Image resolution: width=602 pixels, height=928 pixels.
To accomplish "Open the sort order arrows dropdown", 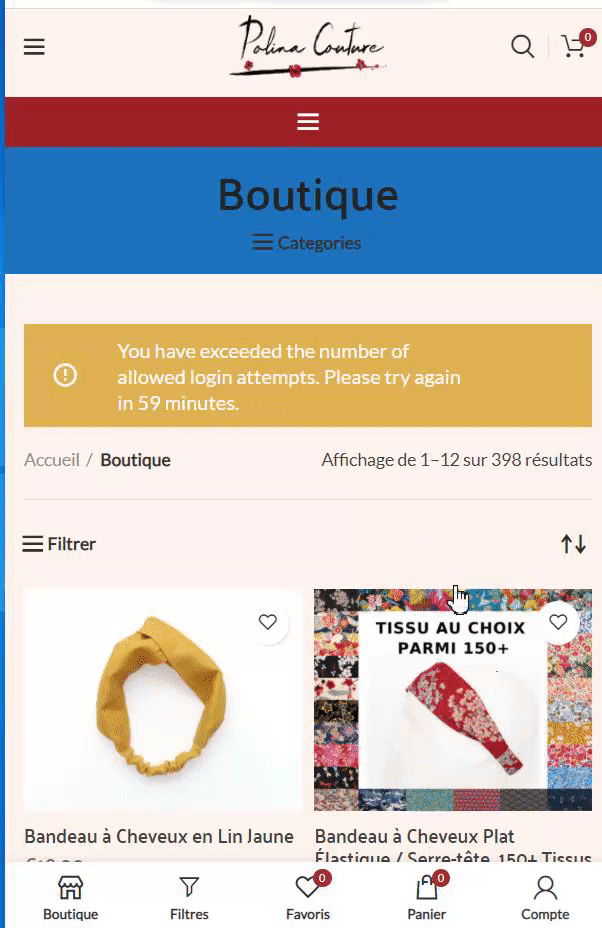I will [x=574, y=544].
